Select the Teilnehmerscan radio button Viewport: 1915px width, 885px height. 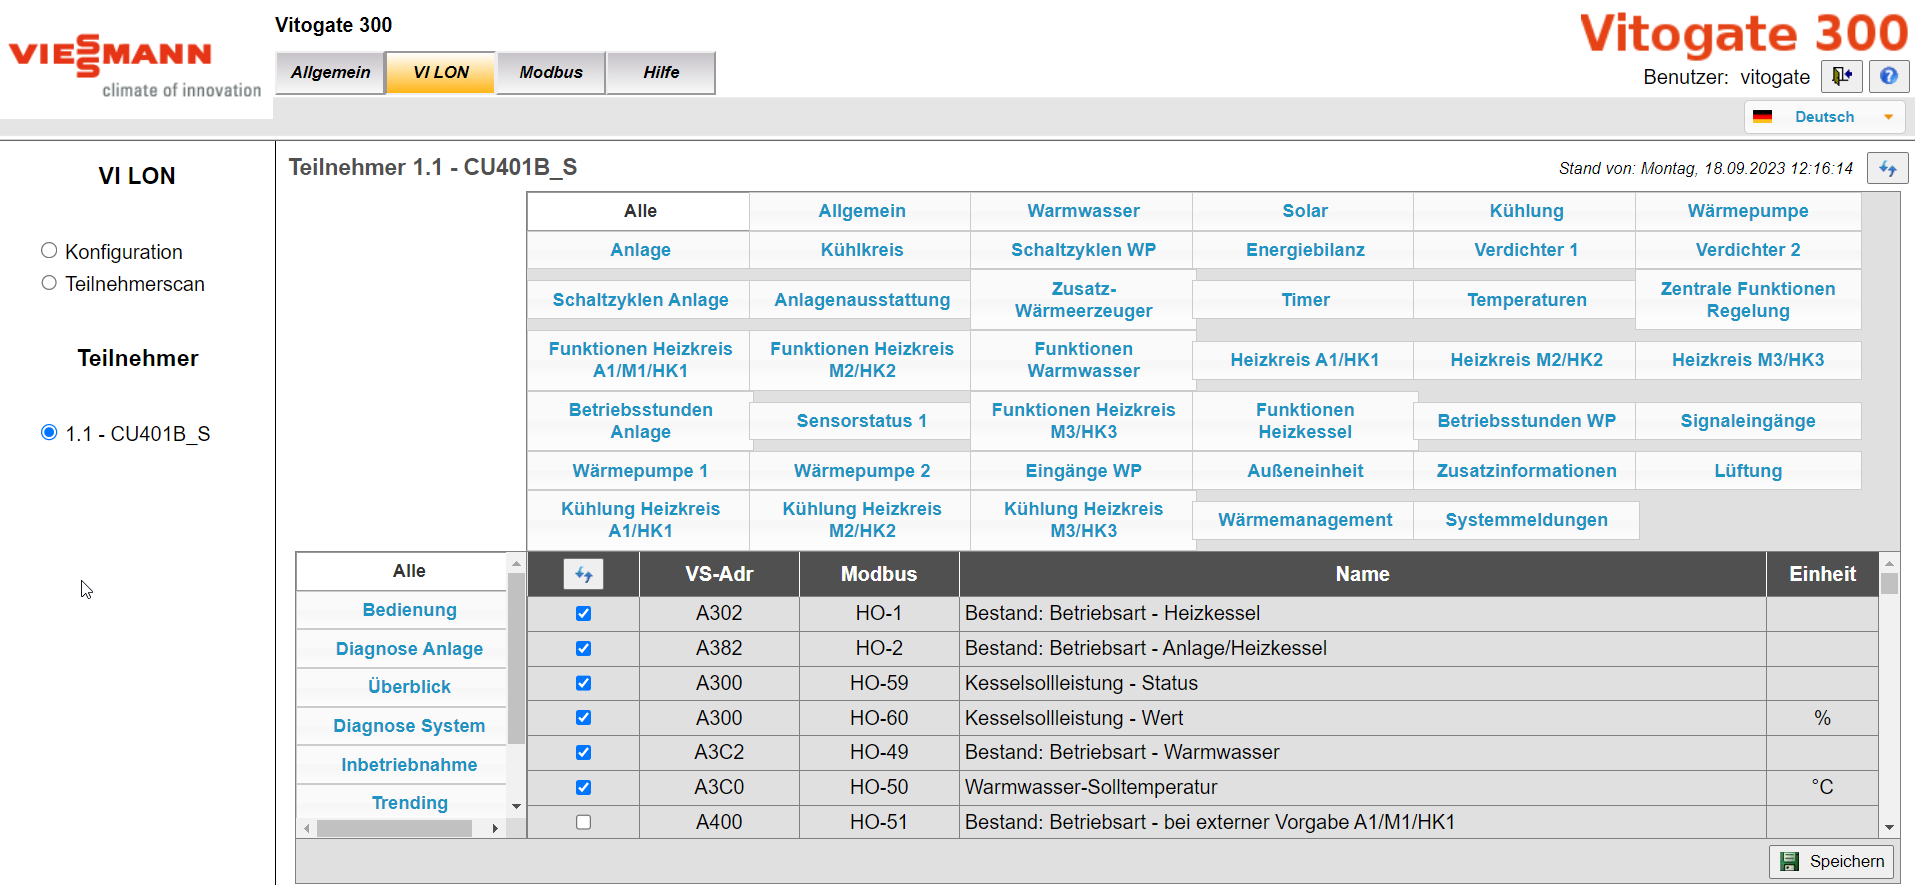49,283
